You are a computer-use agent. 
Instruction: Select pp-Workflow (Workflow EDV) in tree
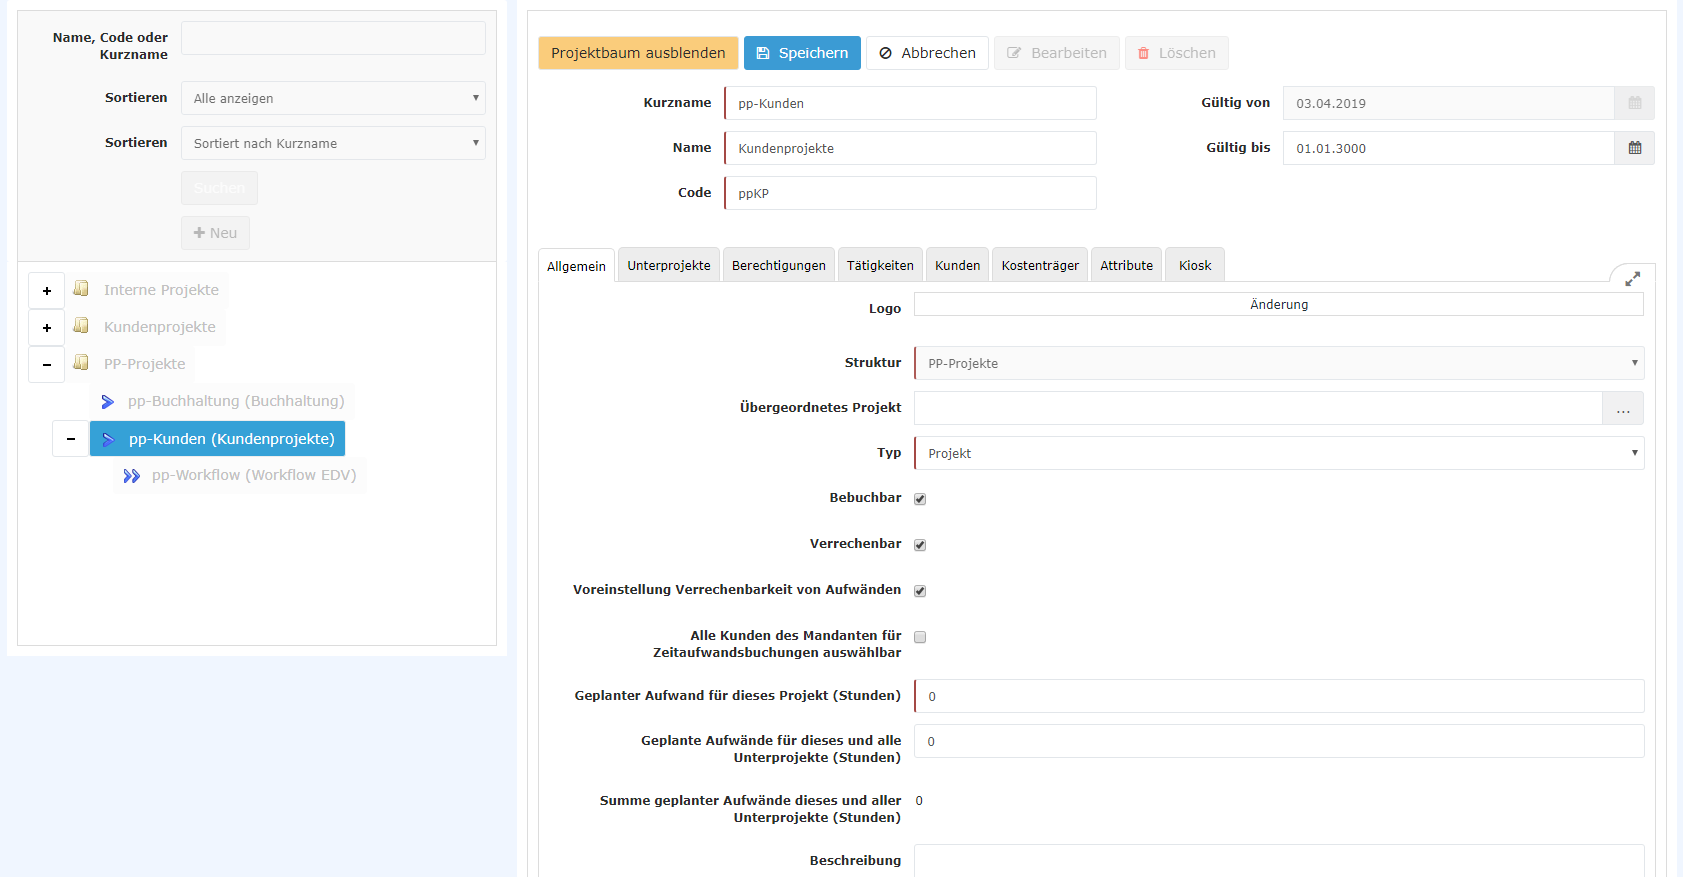point(254,475)
